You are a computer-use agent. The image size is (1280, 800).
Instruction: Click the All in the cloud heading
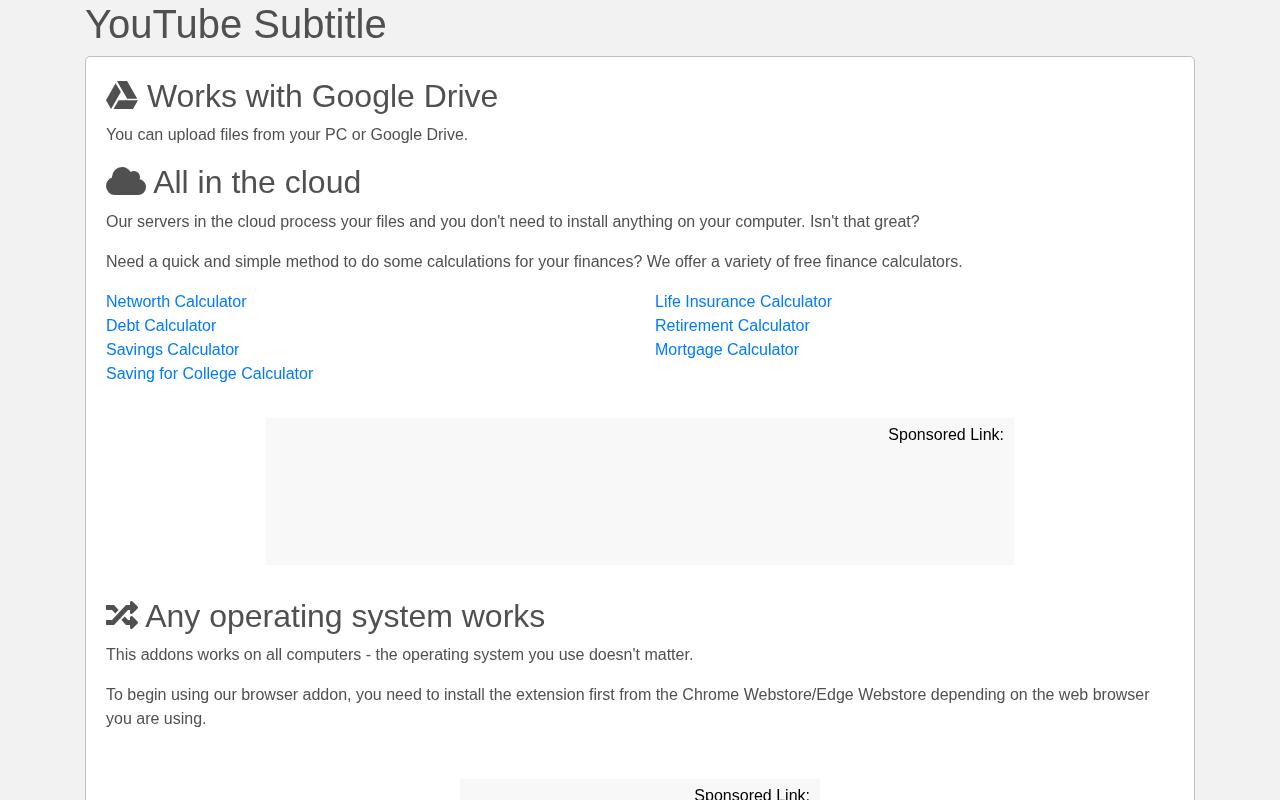257,182
